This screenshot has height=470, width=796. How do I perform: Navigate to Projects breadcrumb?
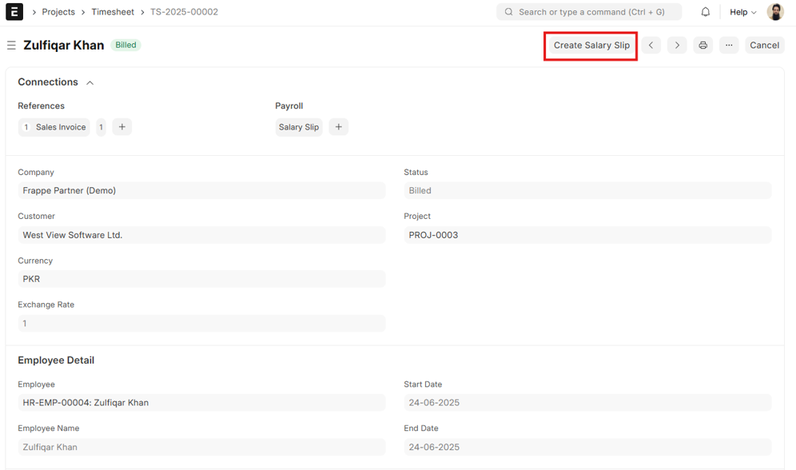(58, 12)
